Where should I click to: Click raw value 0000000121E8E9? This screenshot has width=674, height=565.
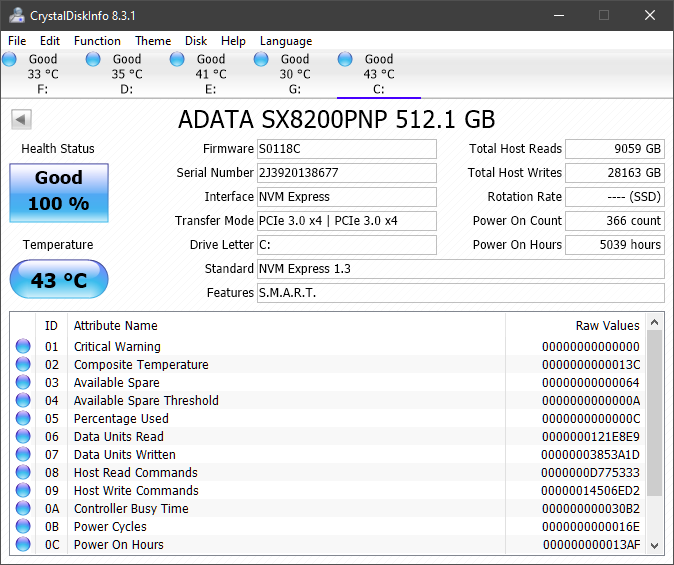click(x=591, y=437)
